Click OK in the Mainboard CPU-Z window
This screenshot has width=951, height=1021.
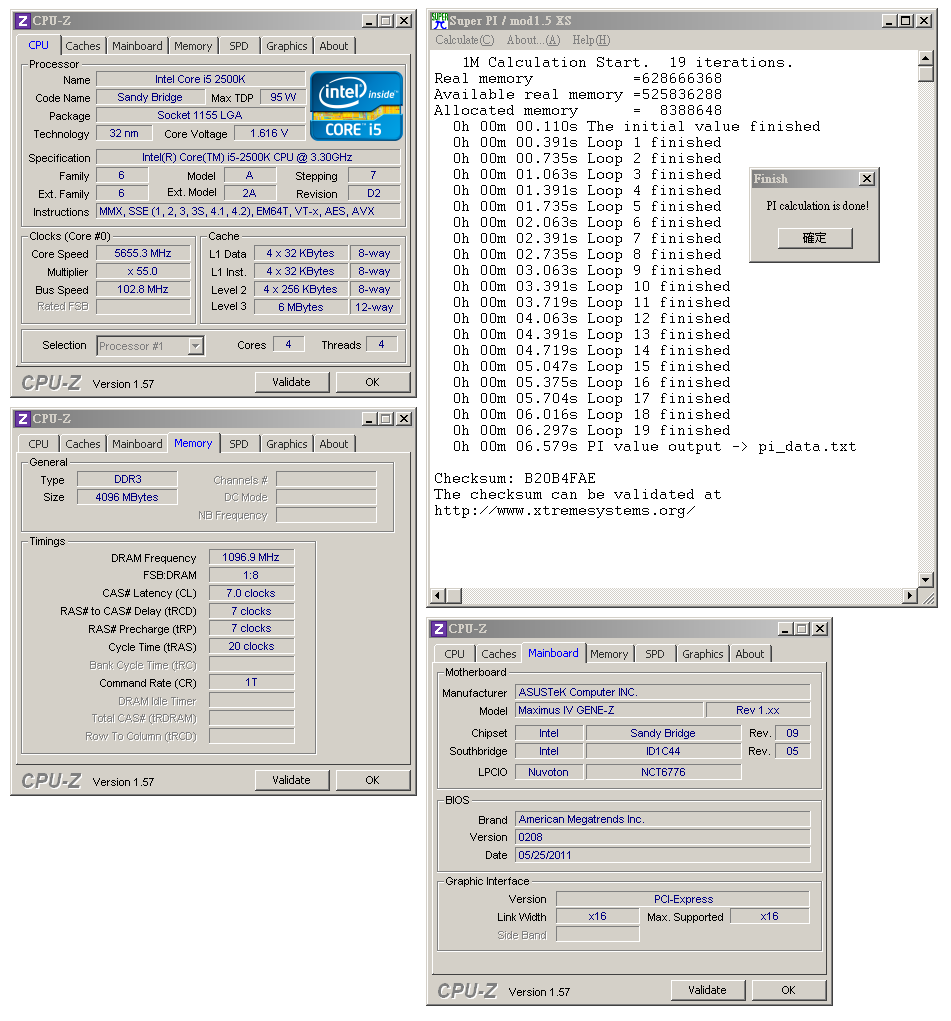tap(789, 990)
